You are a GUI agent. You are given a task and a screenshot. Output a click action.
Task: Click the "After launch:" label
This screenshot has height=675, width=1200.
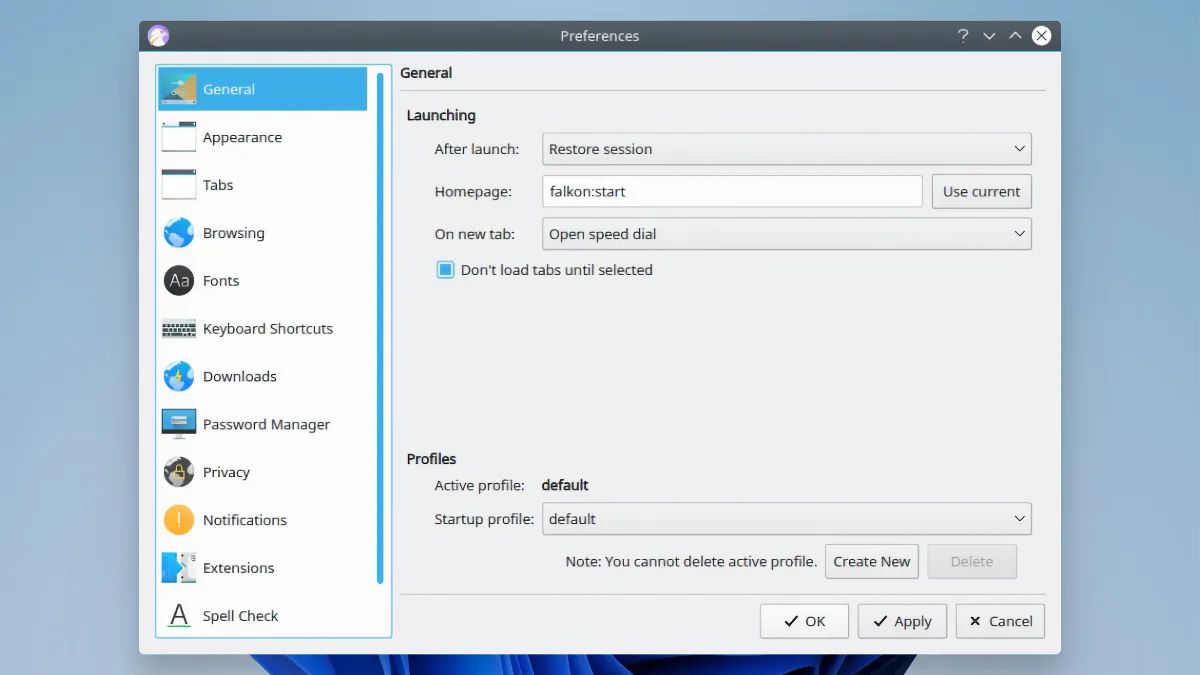pyautogui.click(x=477, y=149)
